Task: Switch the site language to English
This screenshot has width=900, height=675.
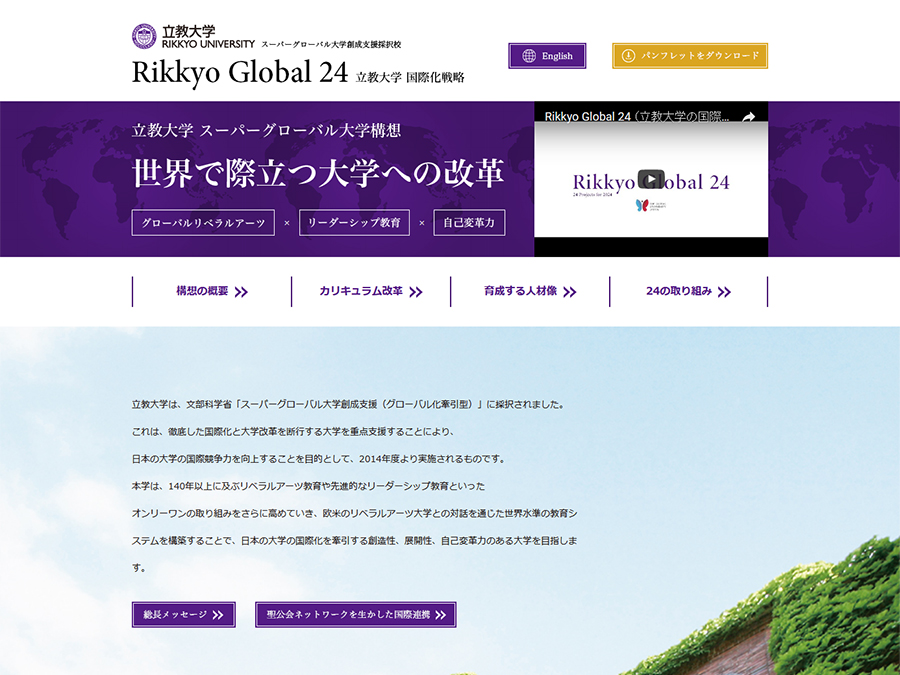Action: (547, 56)
